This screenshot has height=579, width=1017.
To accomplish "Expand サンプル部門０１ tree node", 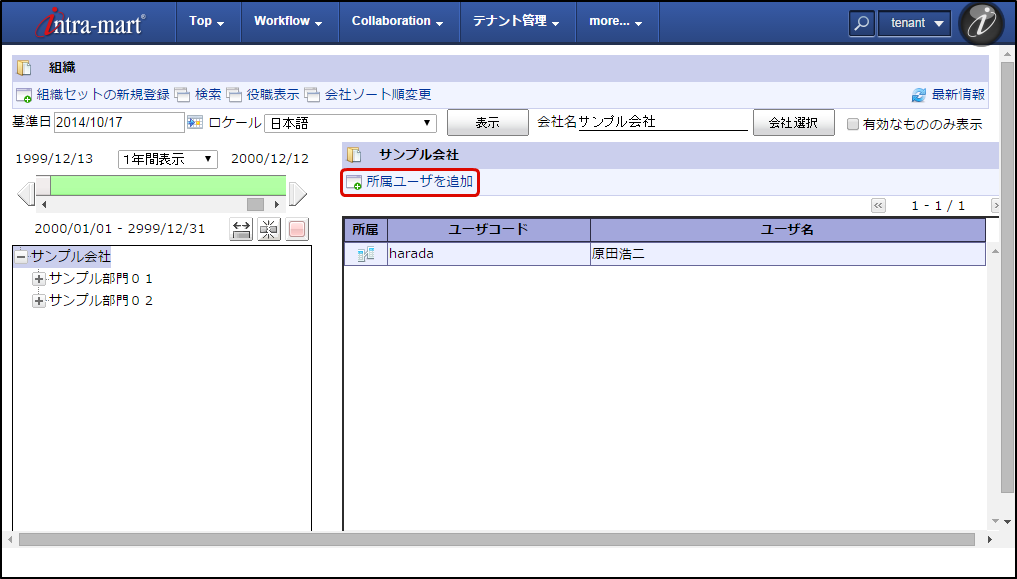I will tap(39, 279).
